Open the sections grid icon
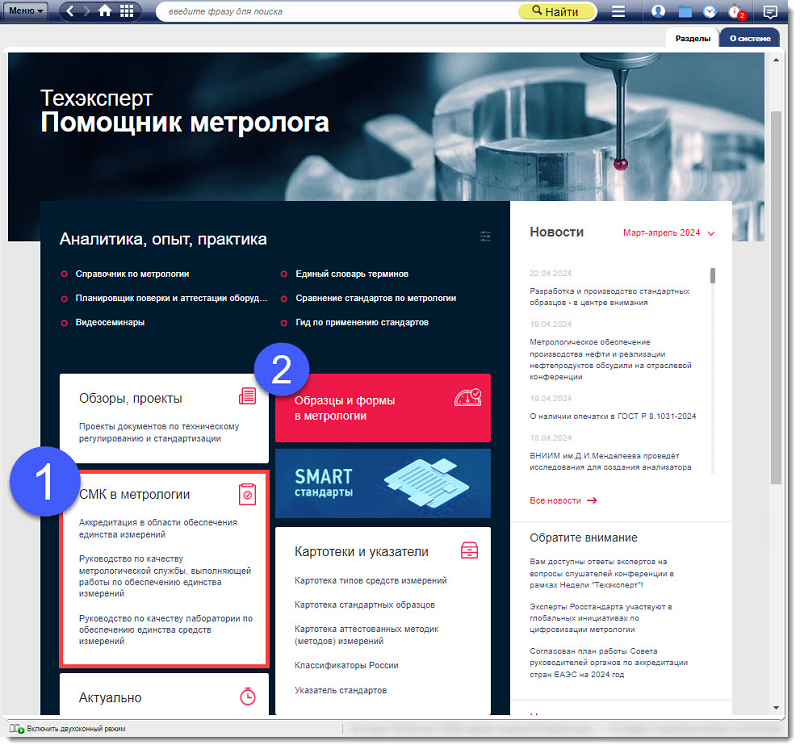 coord(127,11)
